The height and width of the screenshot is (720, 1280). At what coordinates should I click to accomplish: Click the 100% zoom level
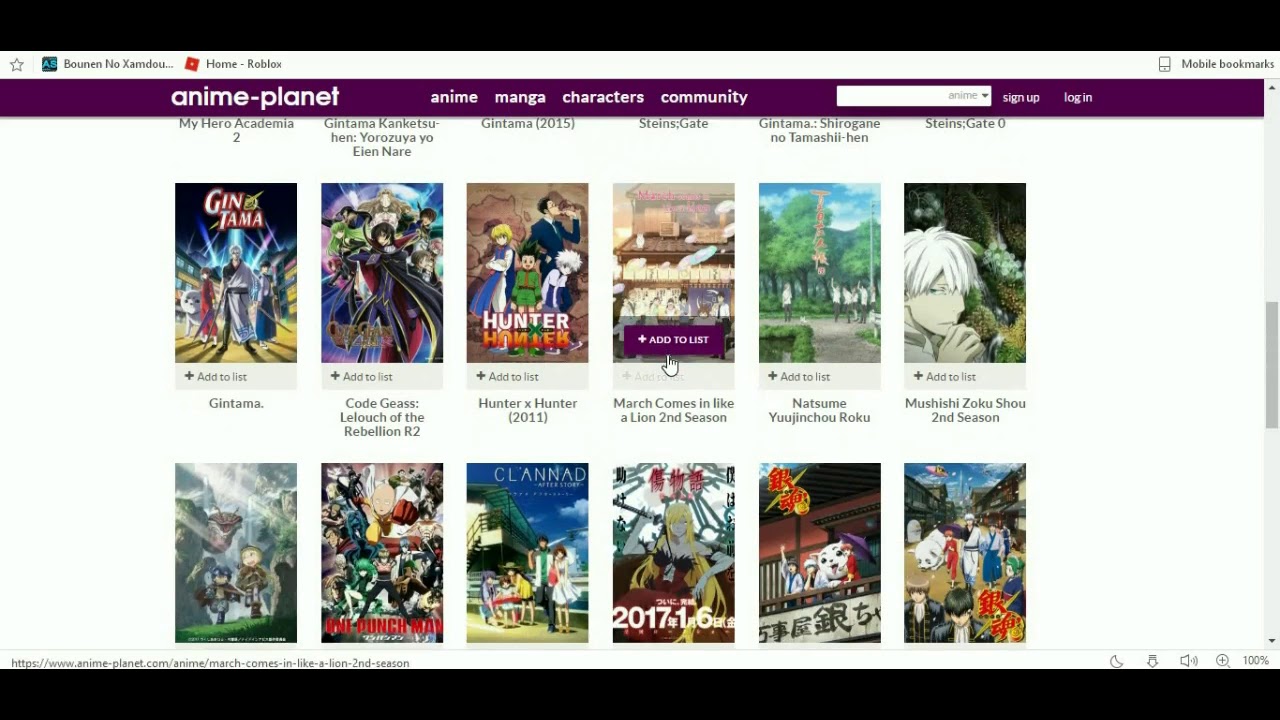pos(1256,661)
